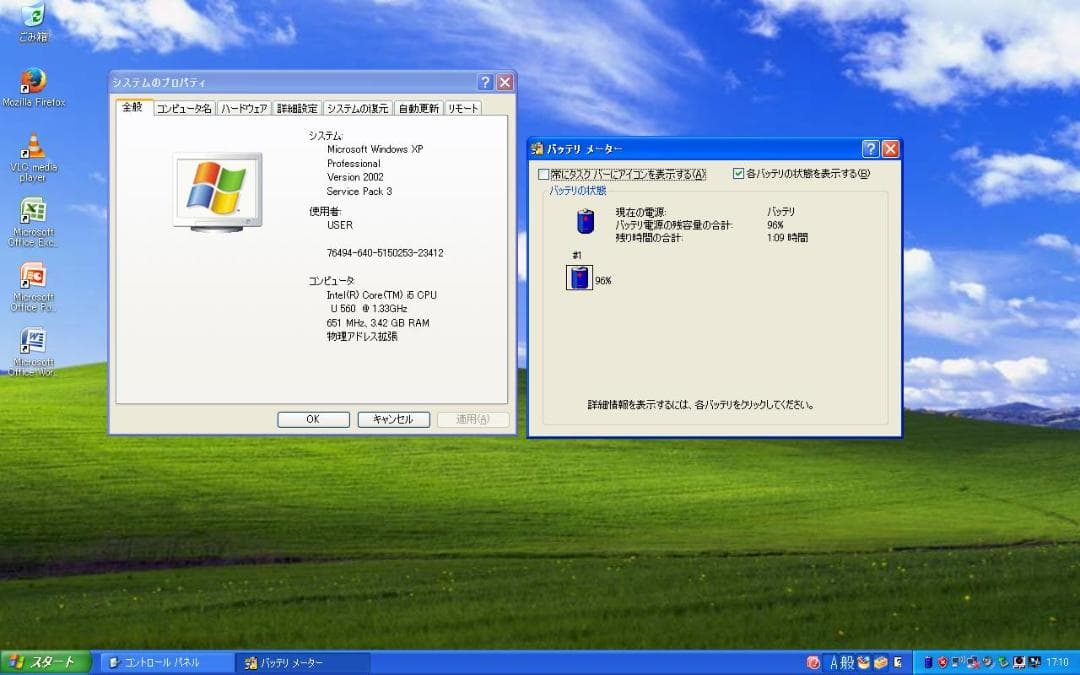Click OK in システムのプロパティ
Image resolution: width=1080 pixels, height=675 pixels.
(x=313, y=419)
